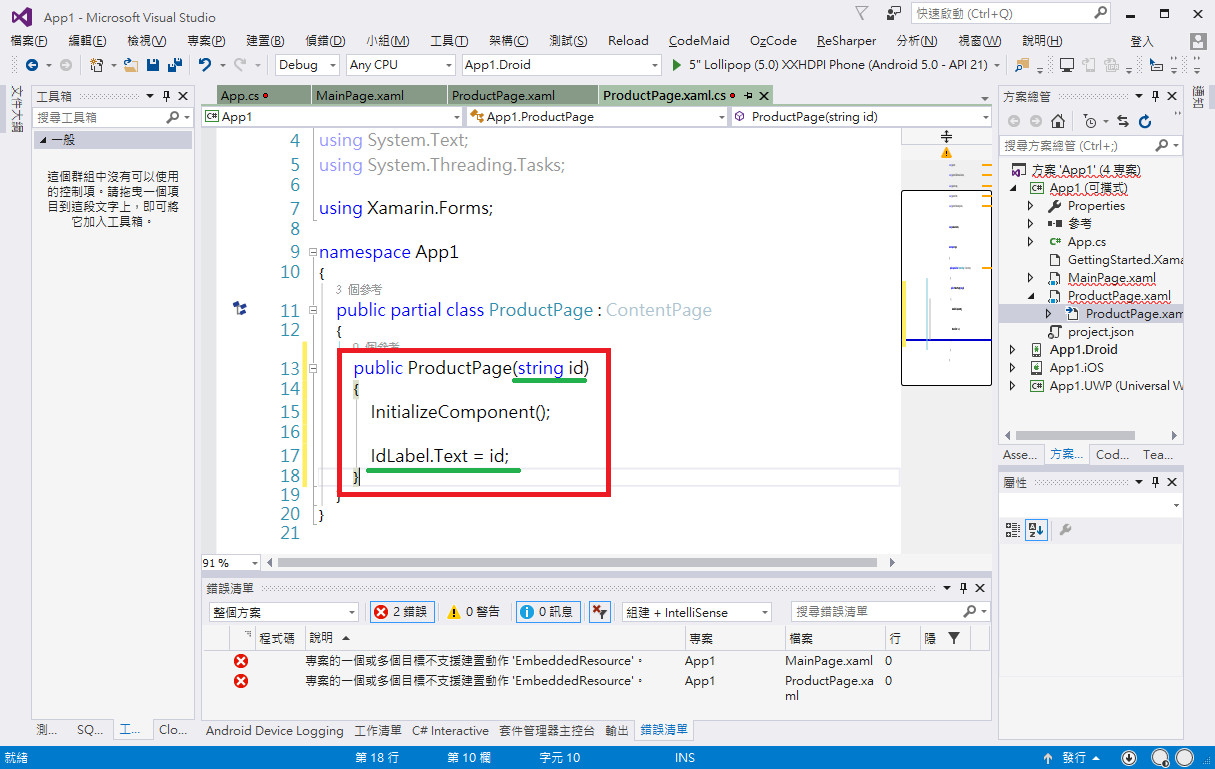Open the Android Device Logging tab

pyautogui.click(x=274, y=731)
